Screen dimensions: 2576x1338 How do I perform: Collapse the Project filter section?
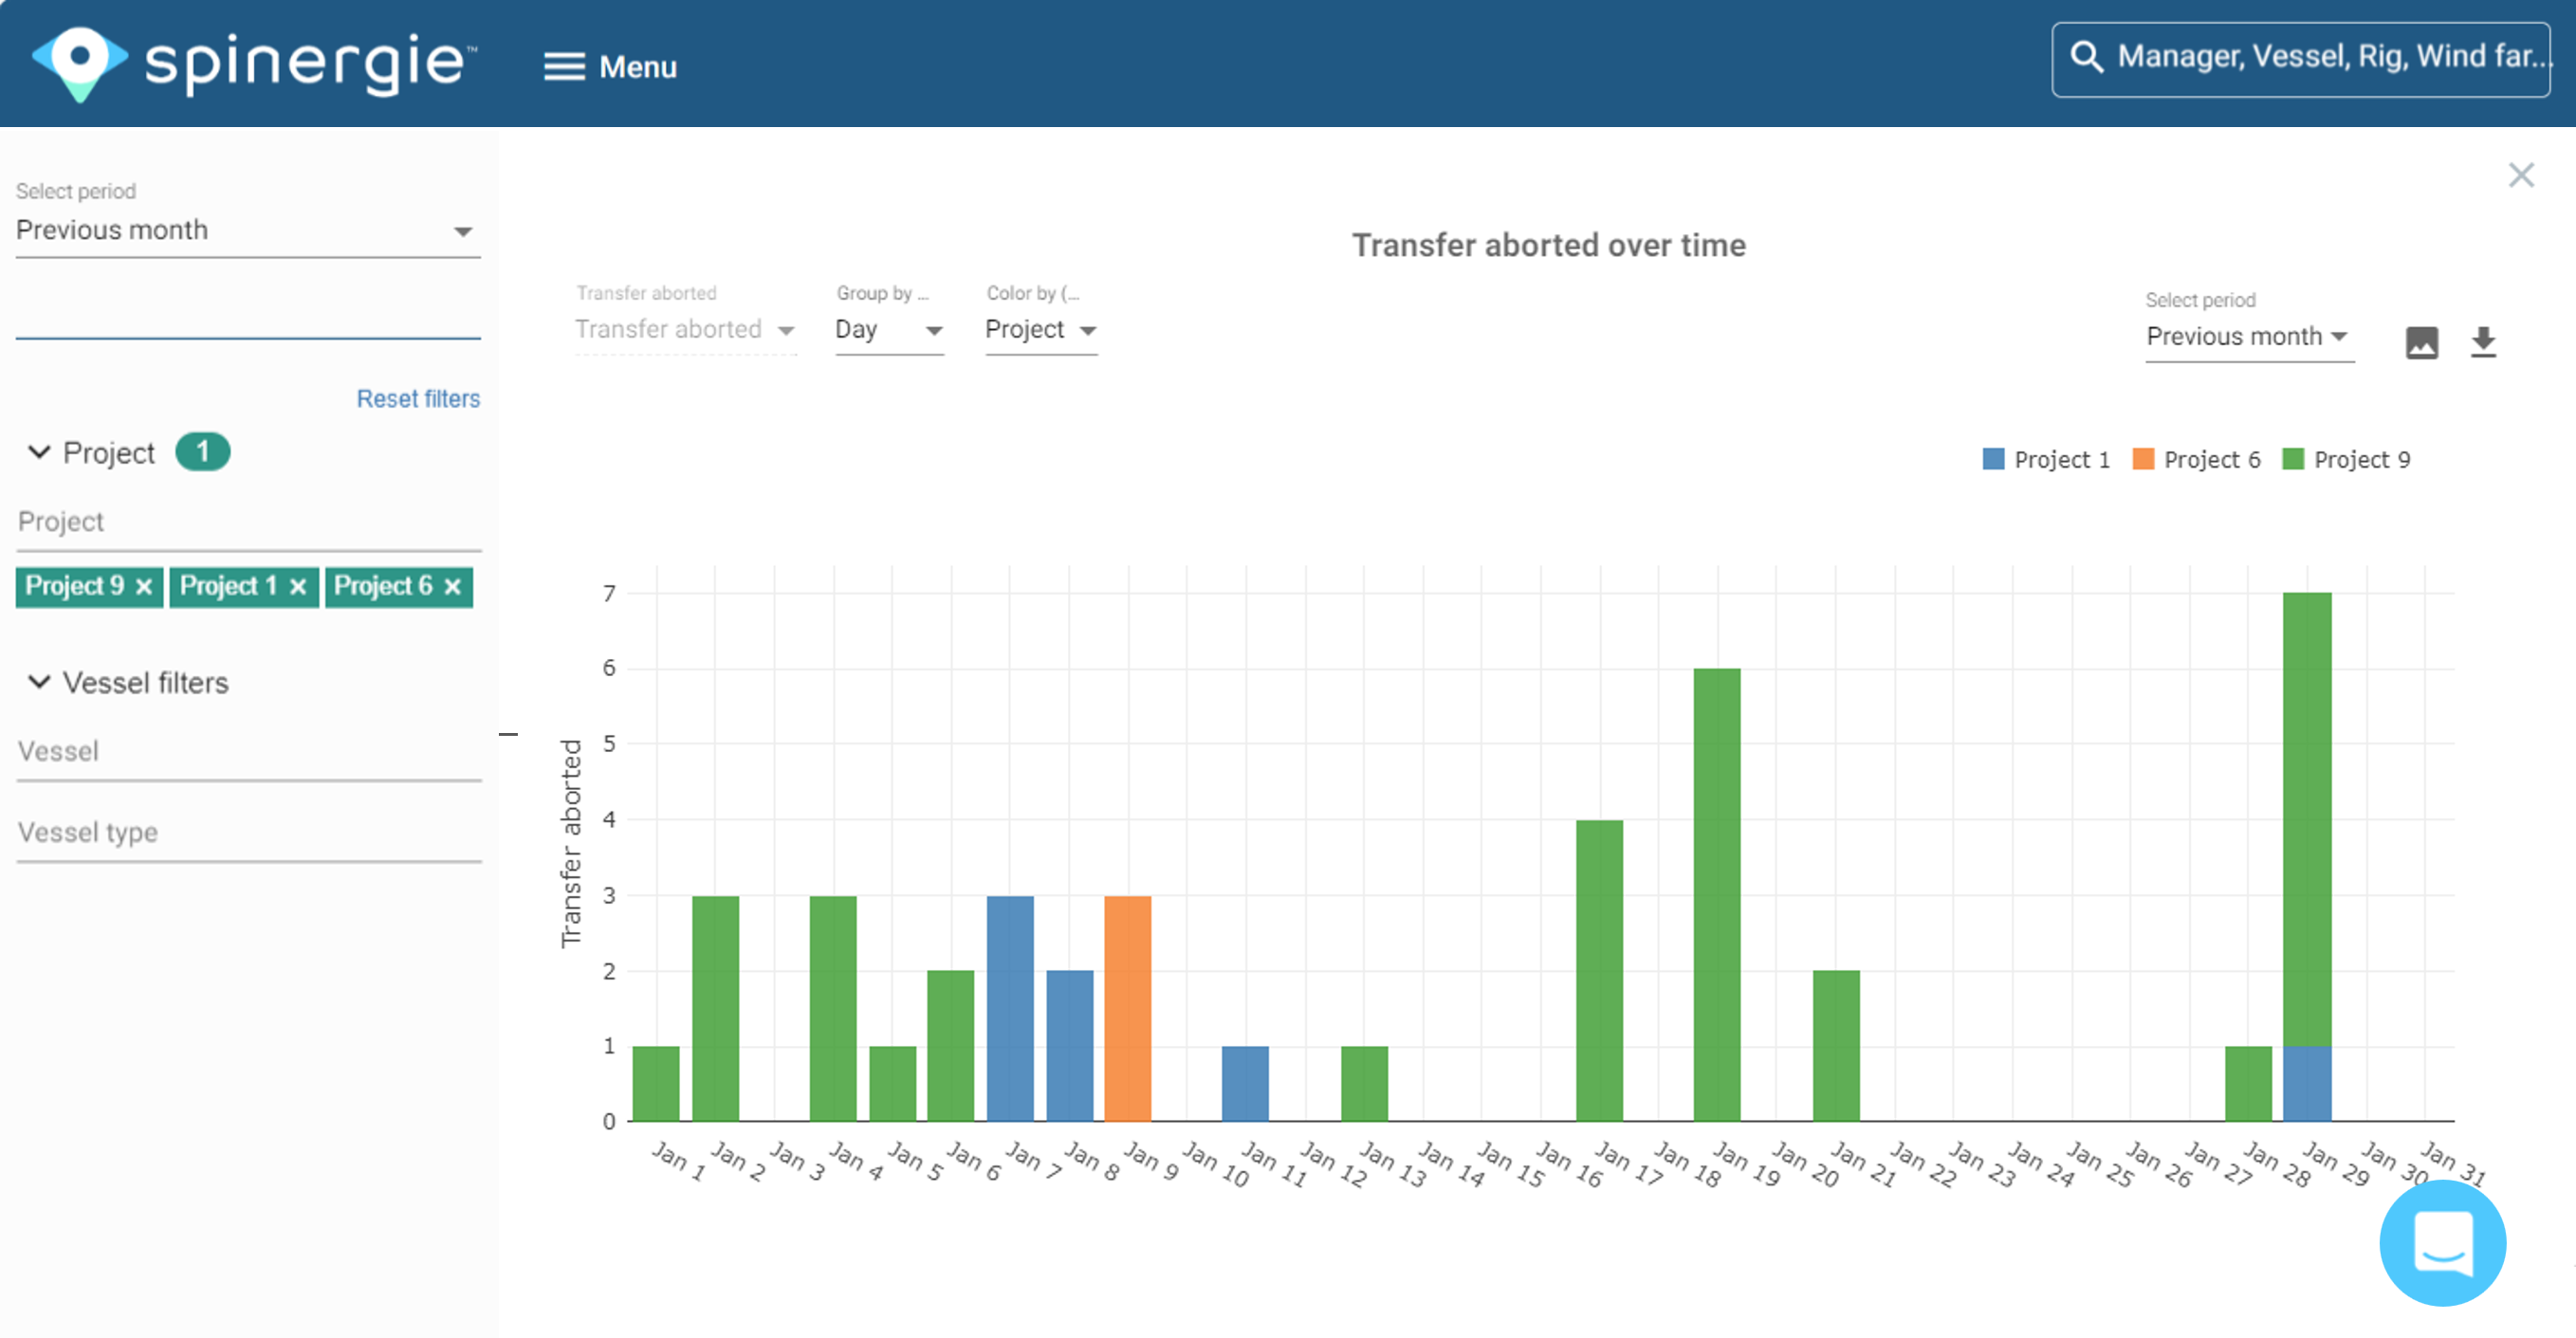(39, 452)
